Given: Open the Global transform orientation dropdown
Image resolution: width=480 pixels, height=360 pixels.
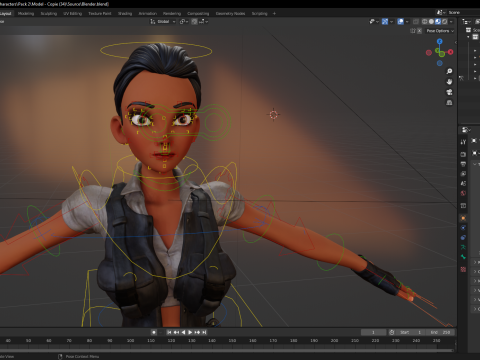Looking at the screenshot, I should coord(163,21).
